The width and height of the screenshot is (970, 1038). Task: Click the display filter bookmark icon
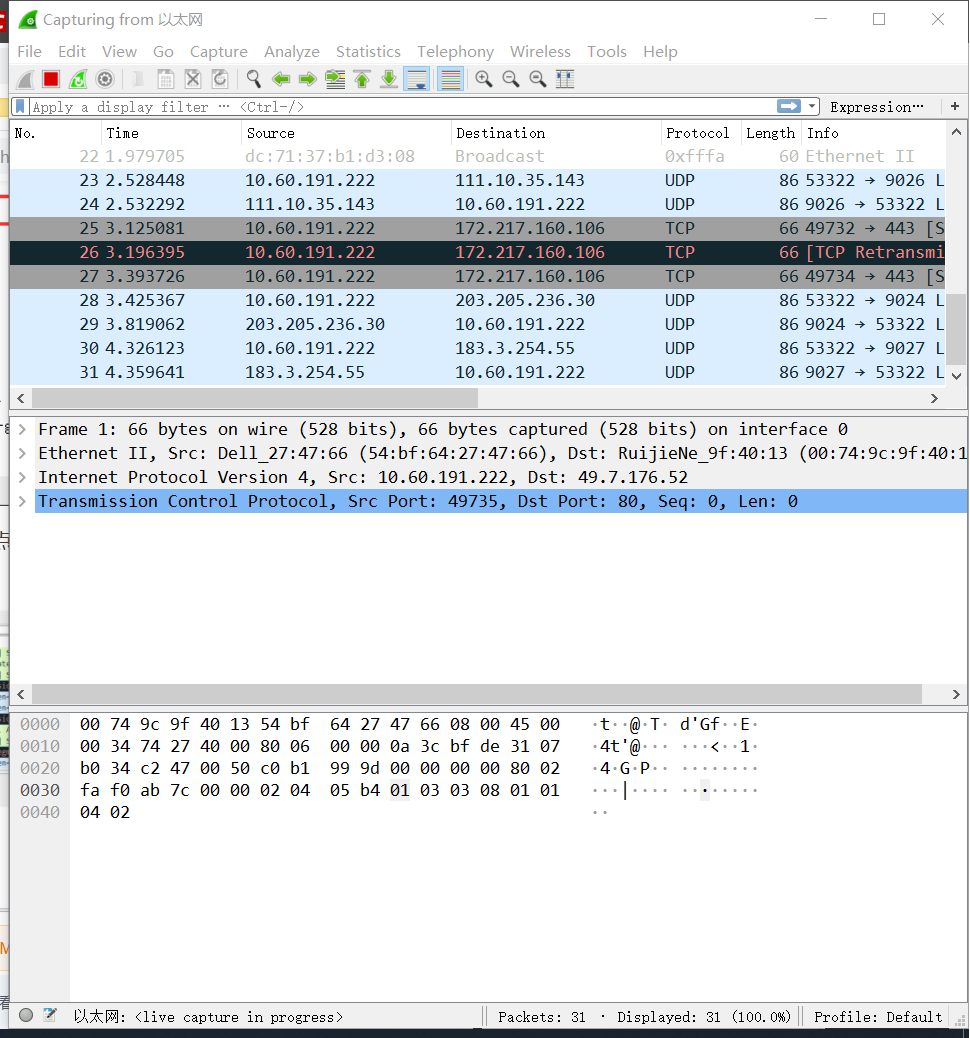click(21, 107)
